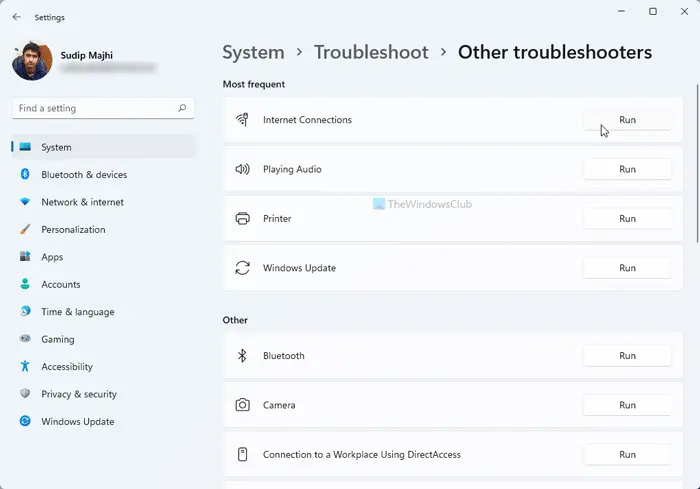Click the Apps sidebar icon
The height and width of the screenshot is (489, 700).
point(25,256)
